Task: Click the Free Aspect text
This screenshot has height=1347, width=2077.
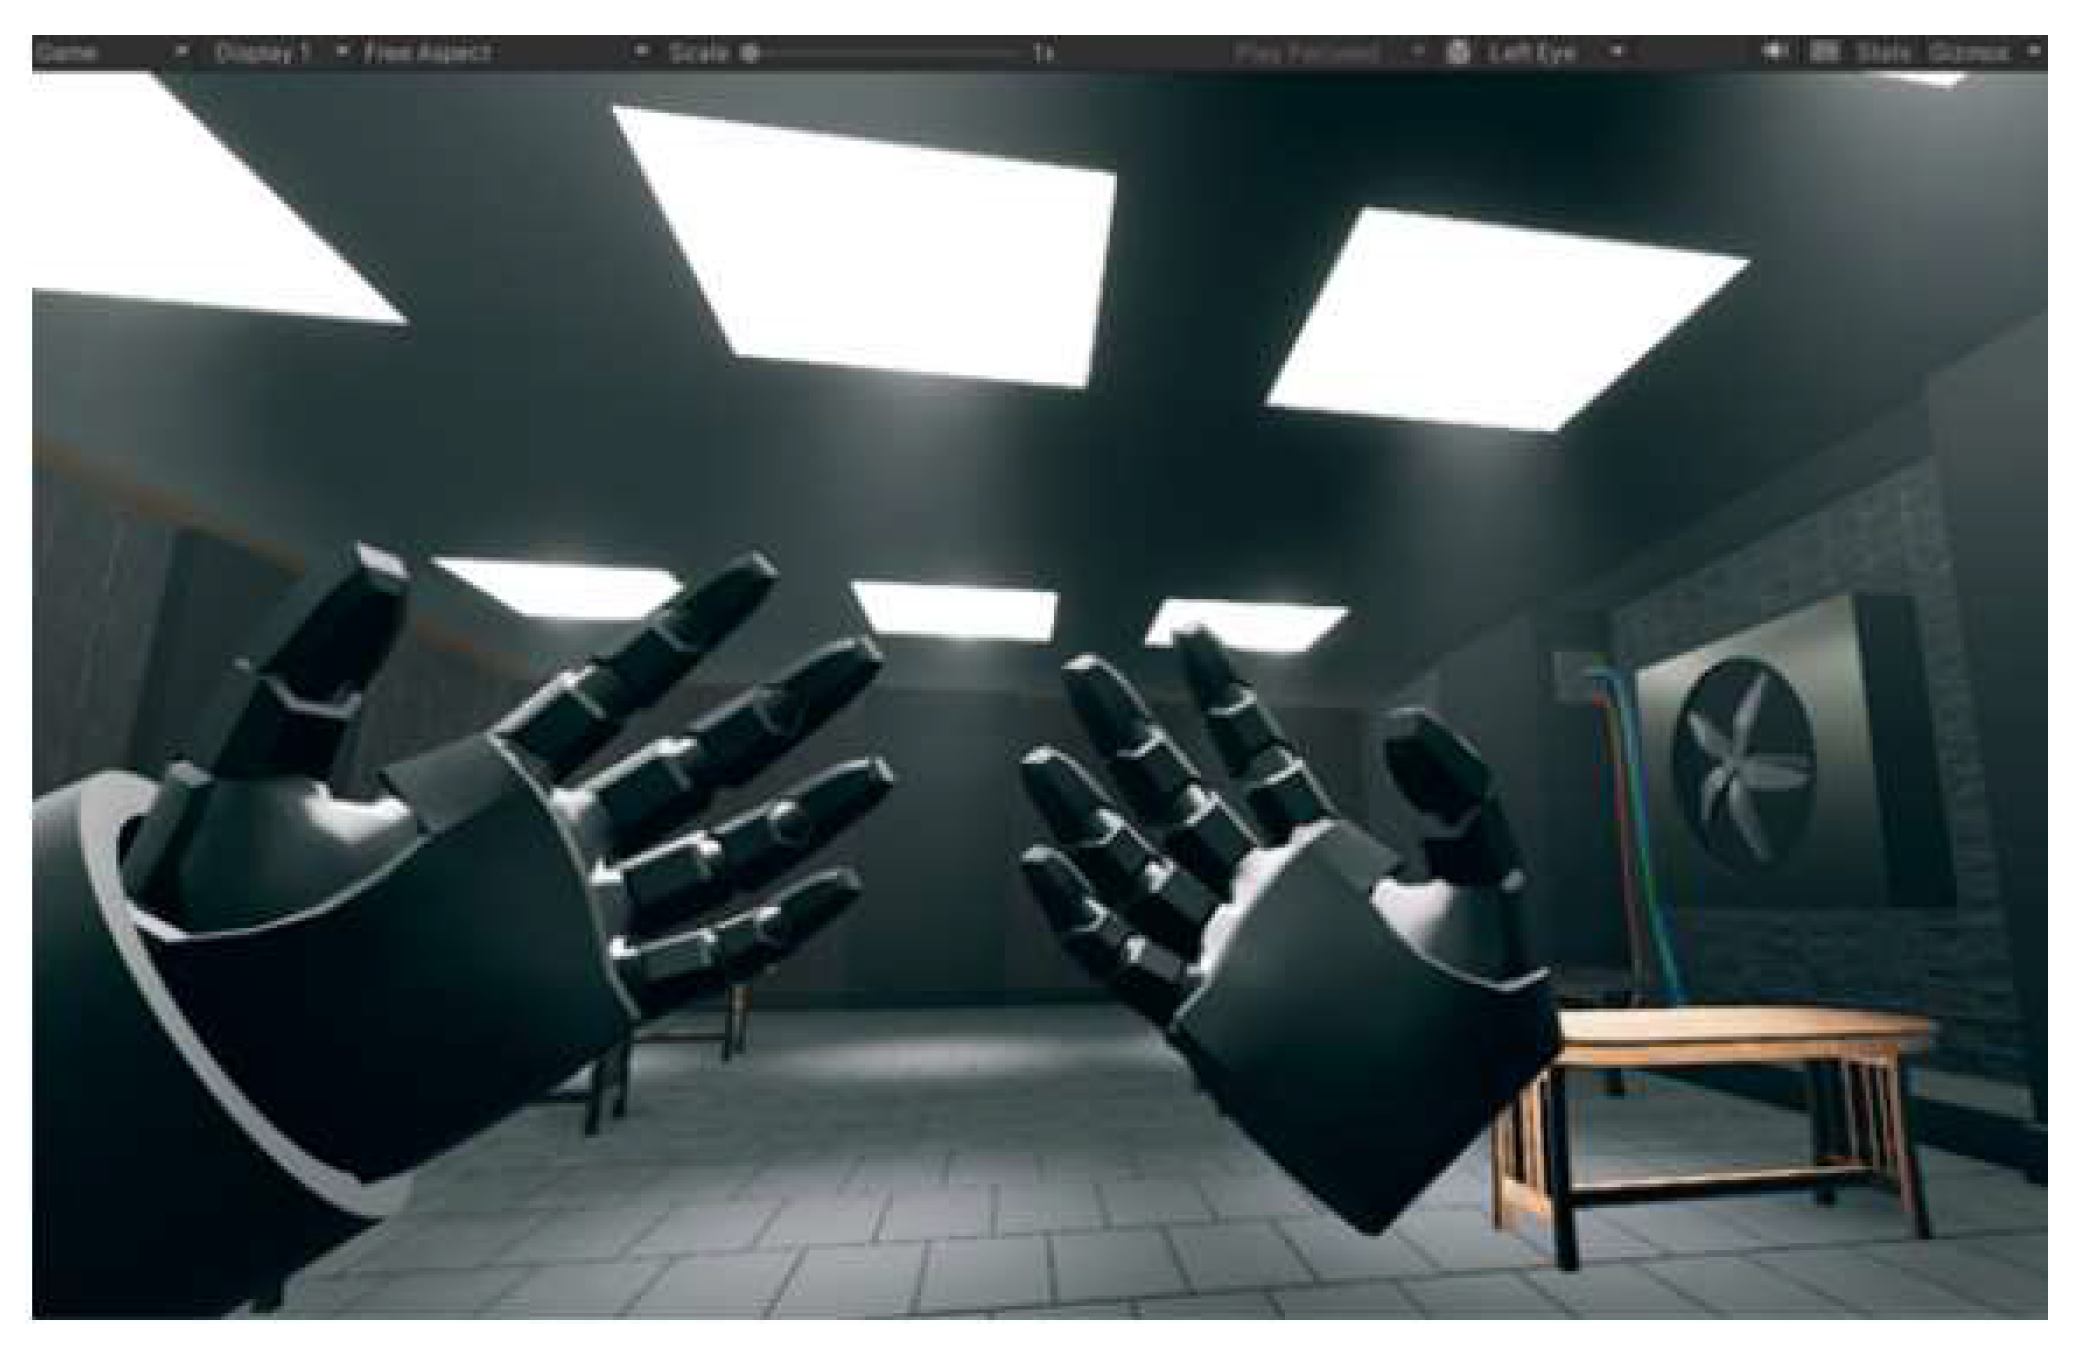Action: tap(427, 52)
